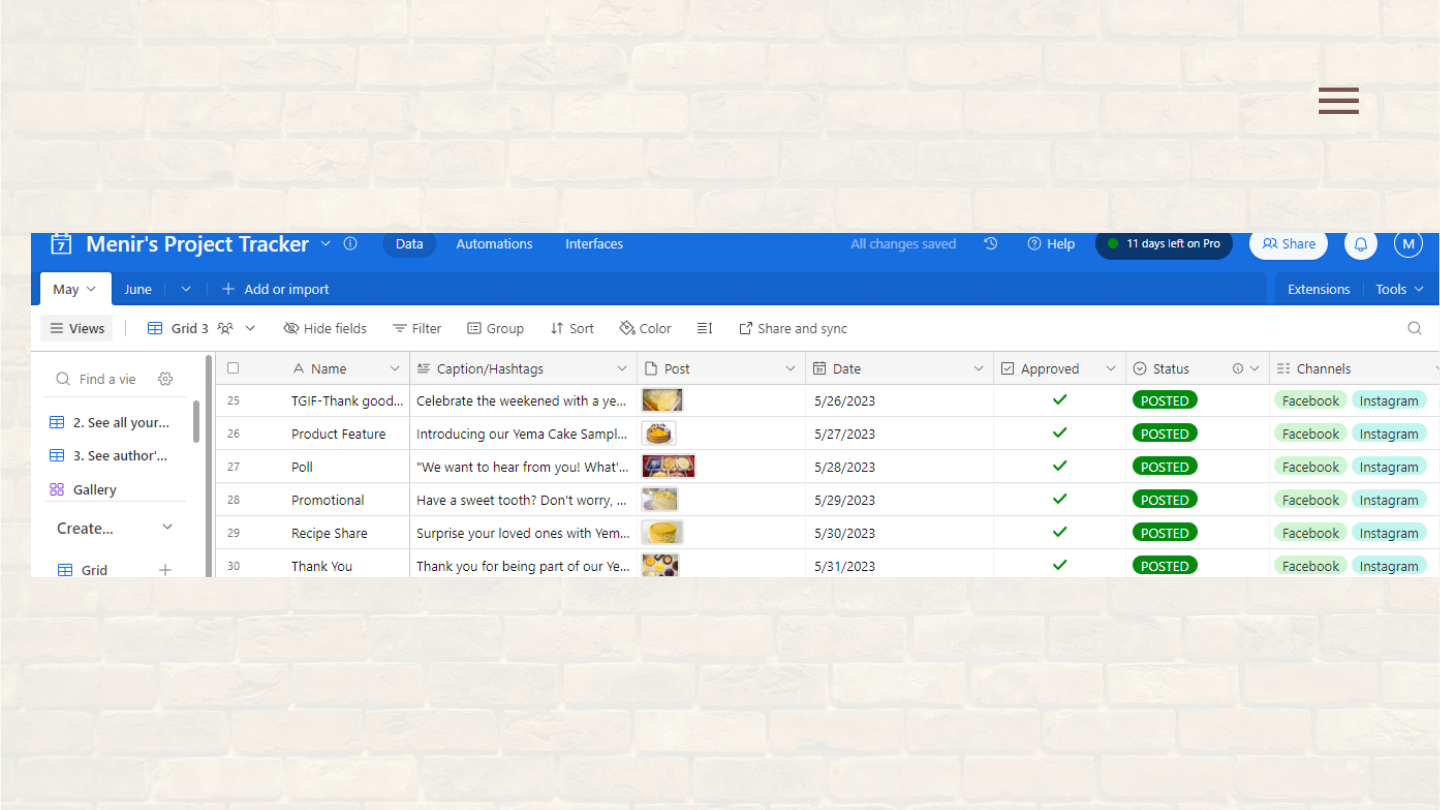Click the Instagram tag in the Thank You row
This screenshot has width=1440, height=810.
click(1388, 566)
